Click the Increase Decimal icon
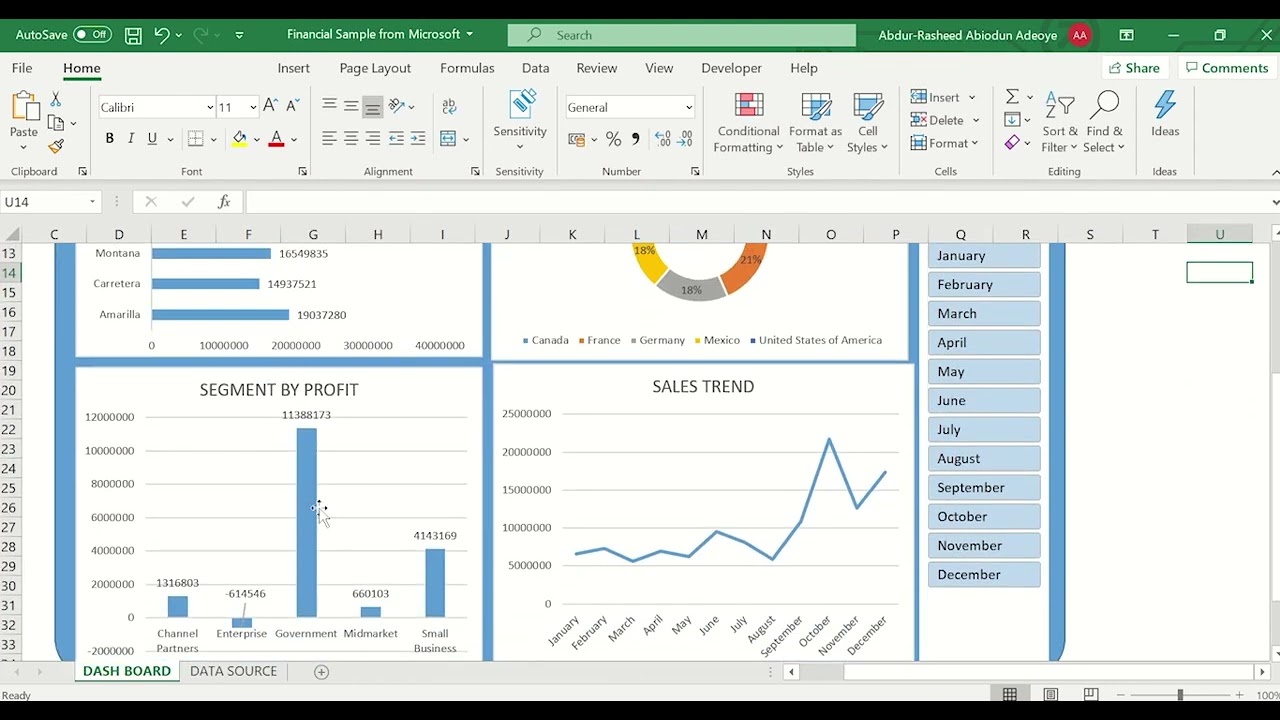The height and width of the screenshot is (720, 1280). coord(663,139)
